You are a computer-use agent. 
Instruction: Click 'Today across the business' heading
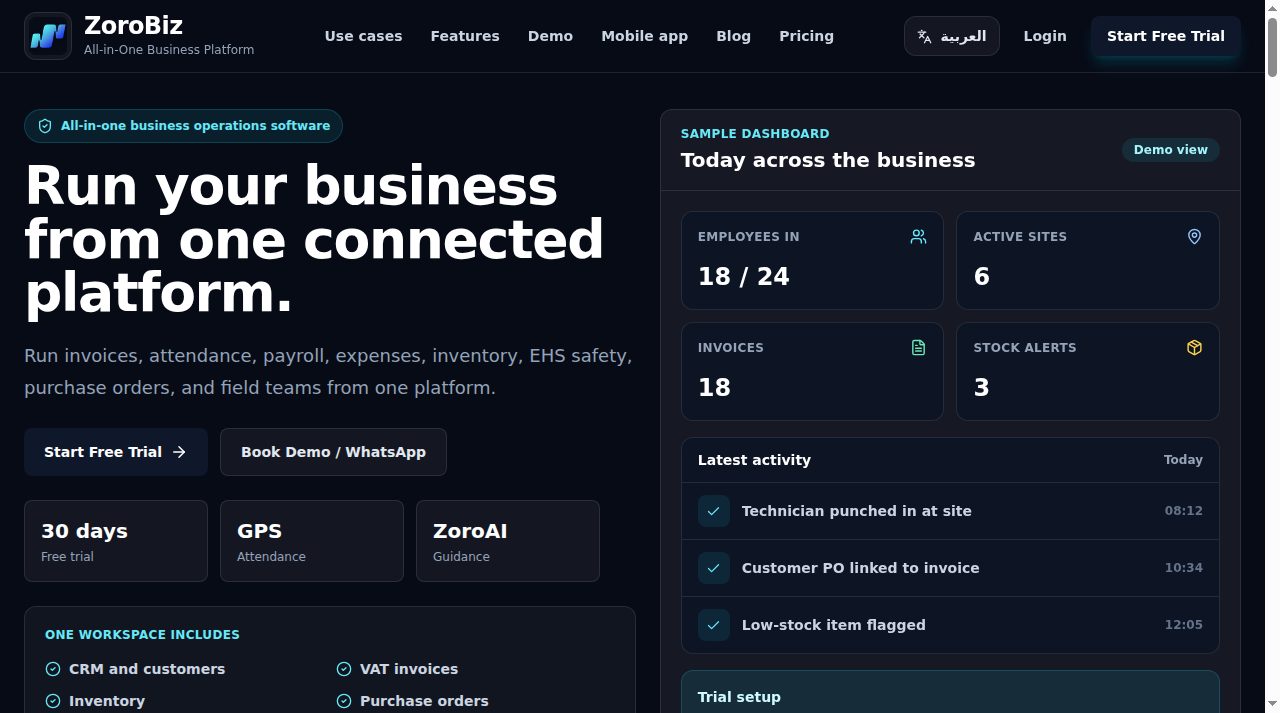point(828,160)
